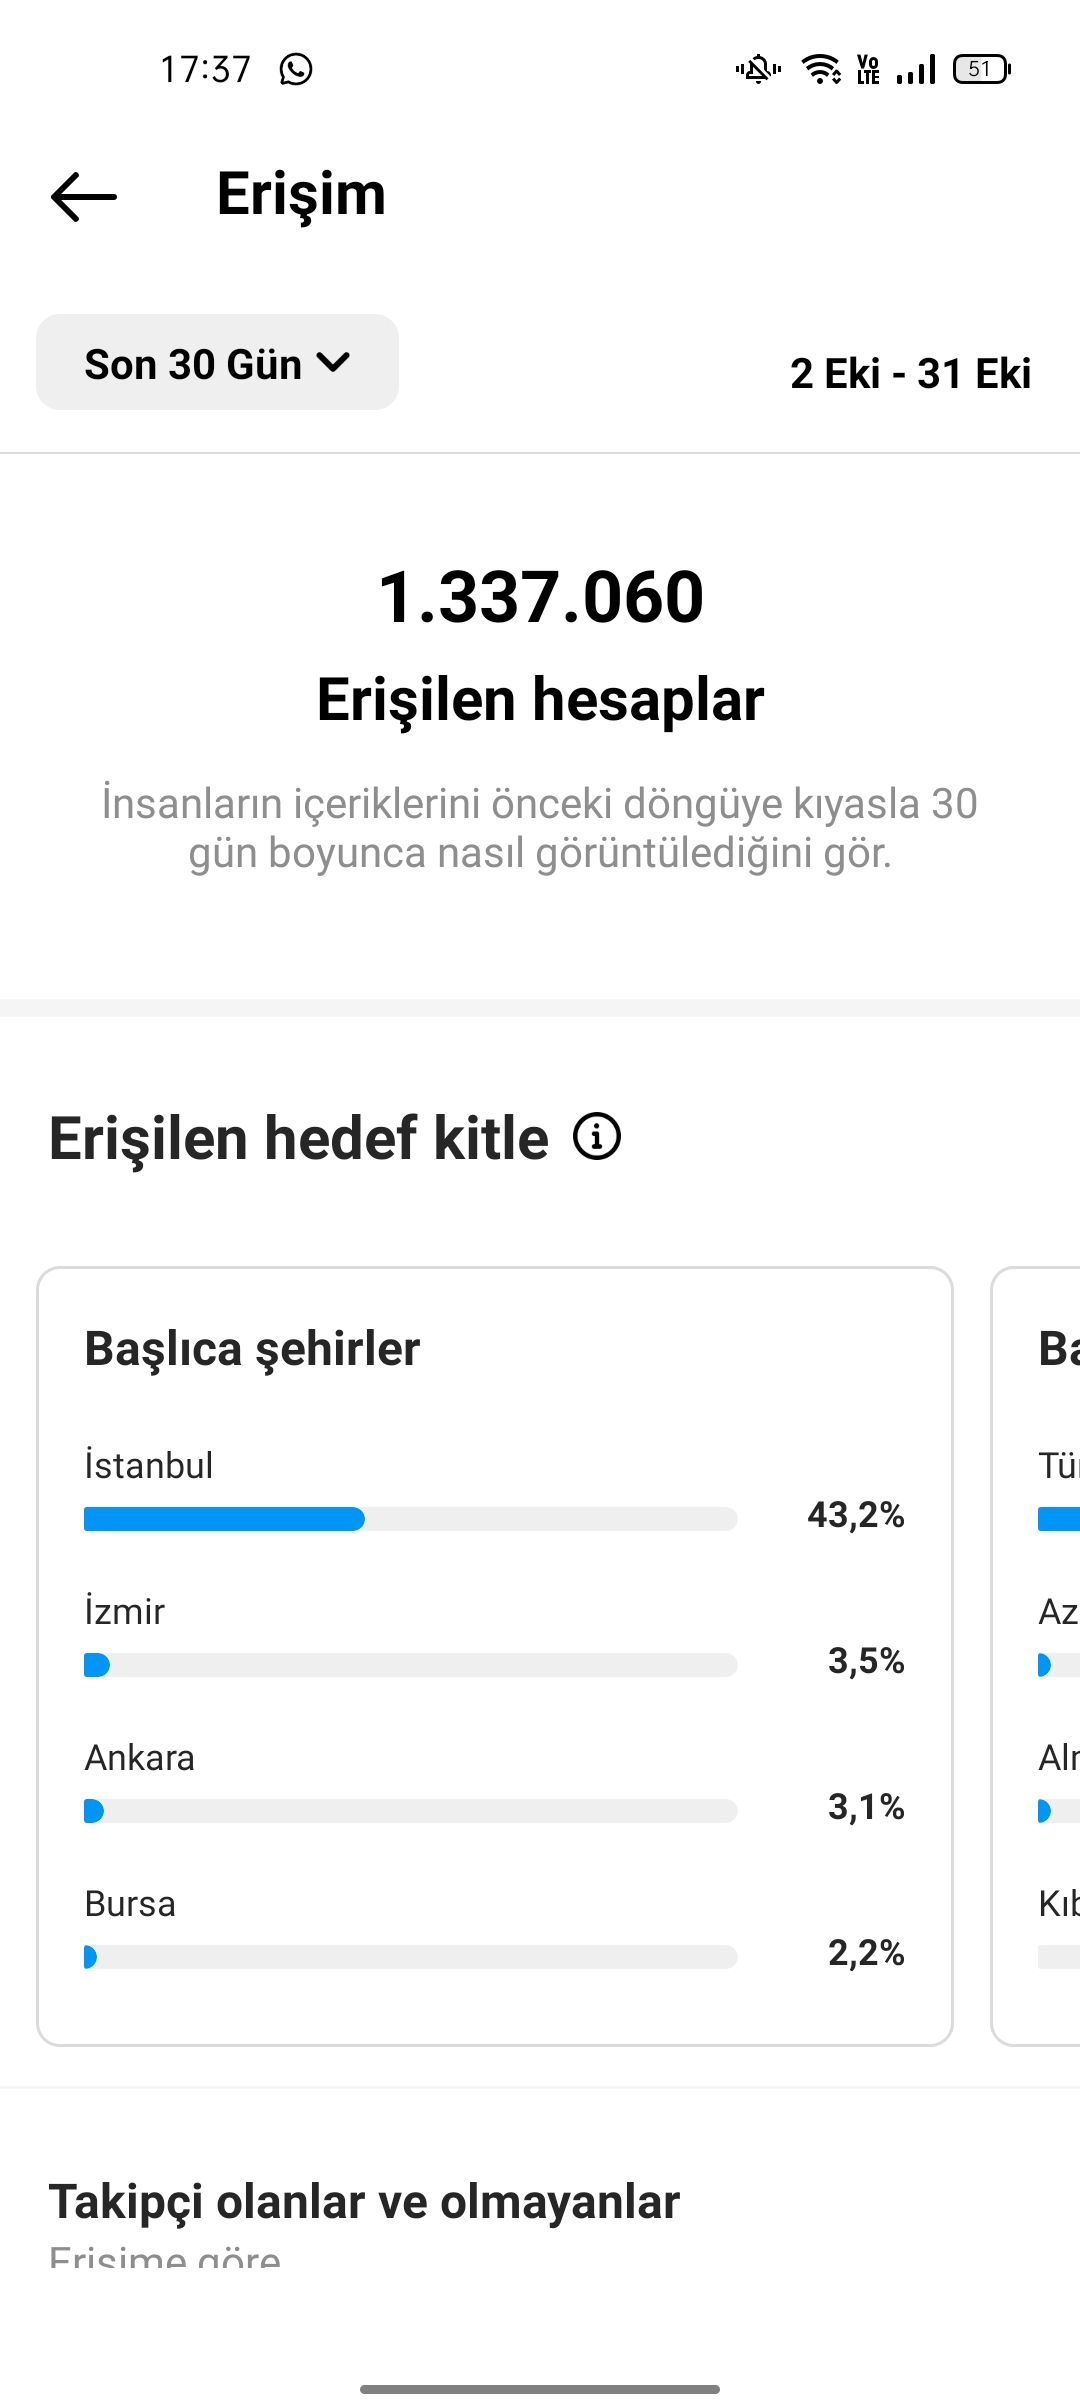The image size is (1080, 2400).
Task: Tap the VoLTE status icon
Action: (868, 69)
